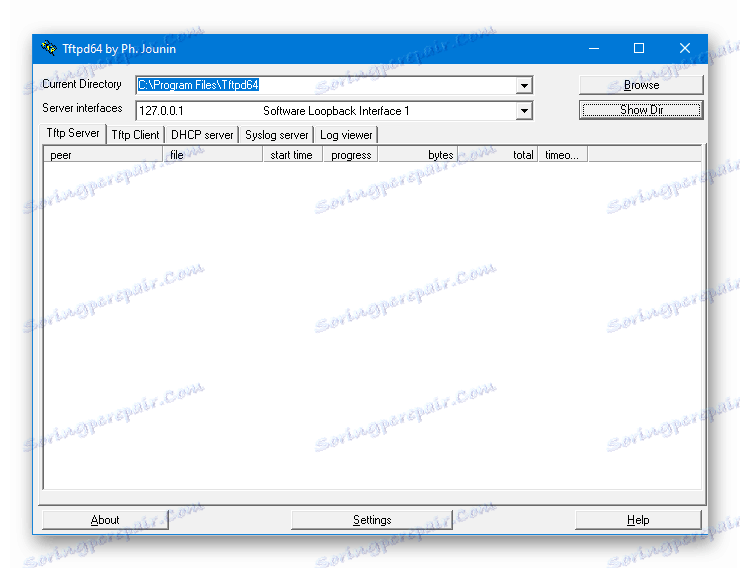Viewport: 740px width, 568px height.
Task: Sort by the peer column header
Action: click(103, 155)
